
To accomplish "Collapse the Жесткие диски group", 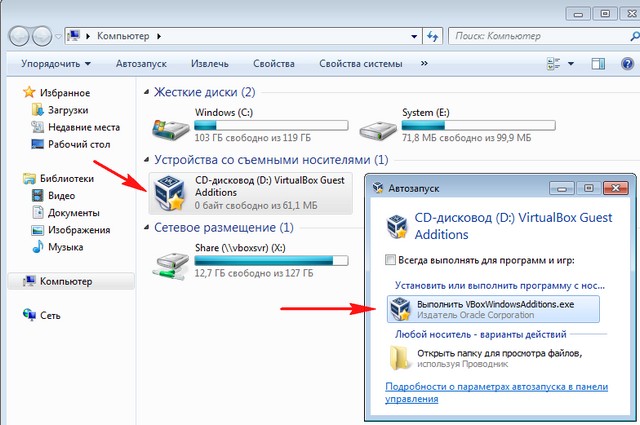I will tap(147, 93).
